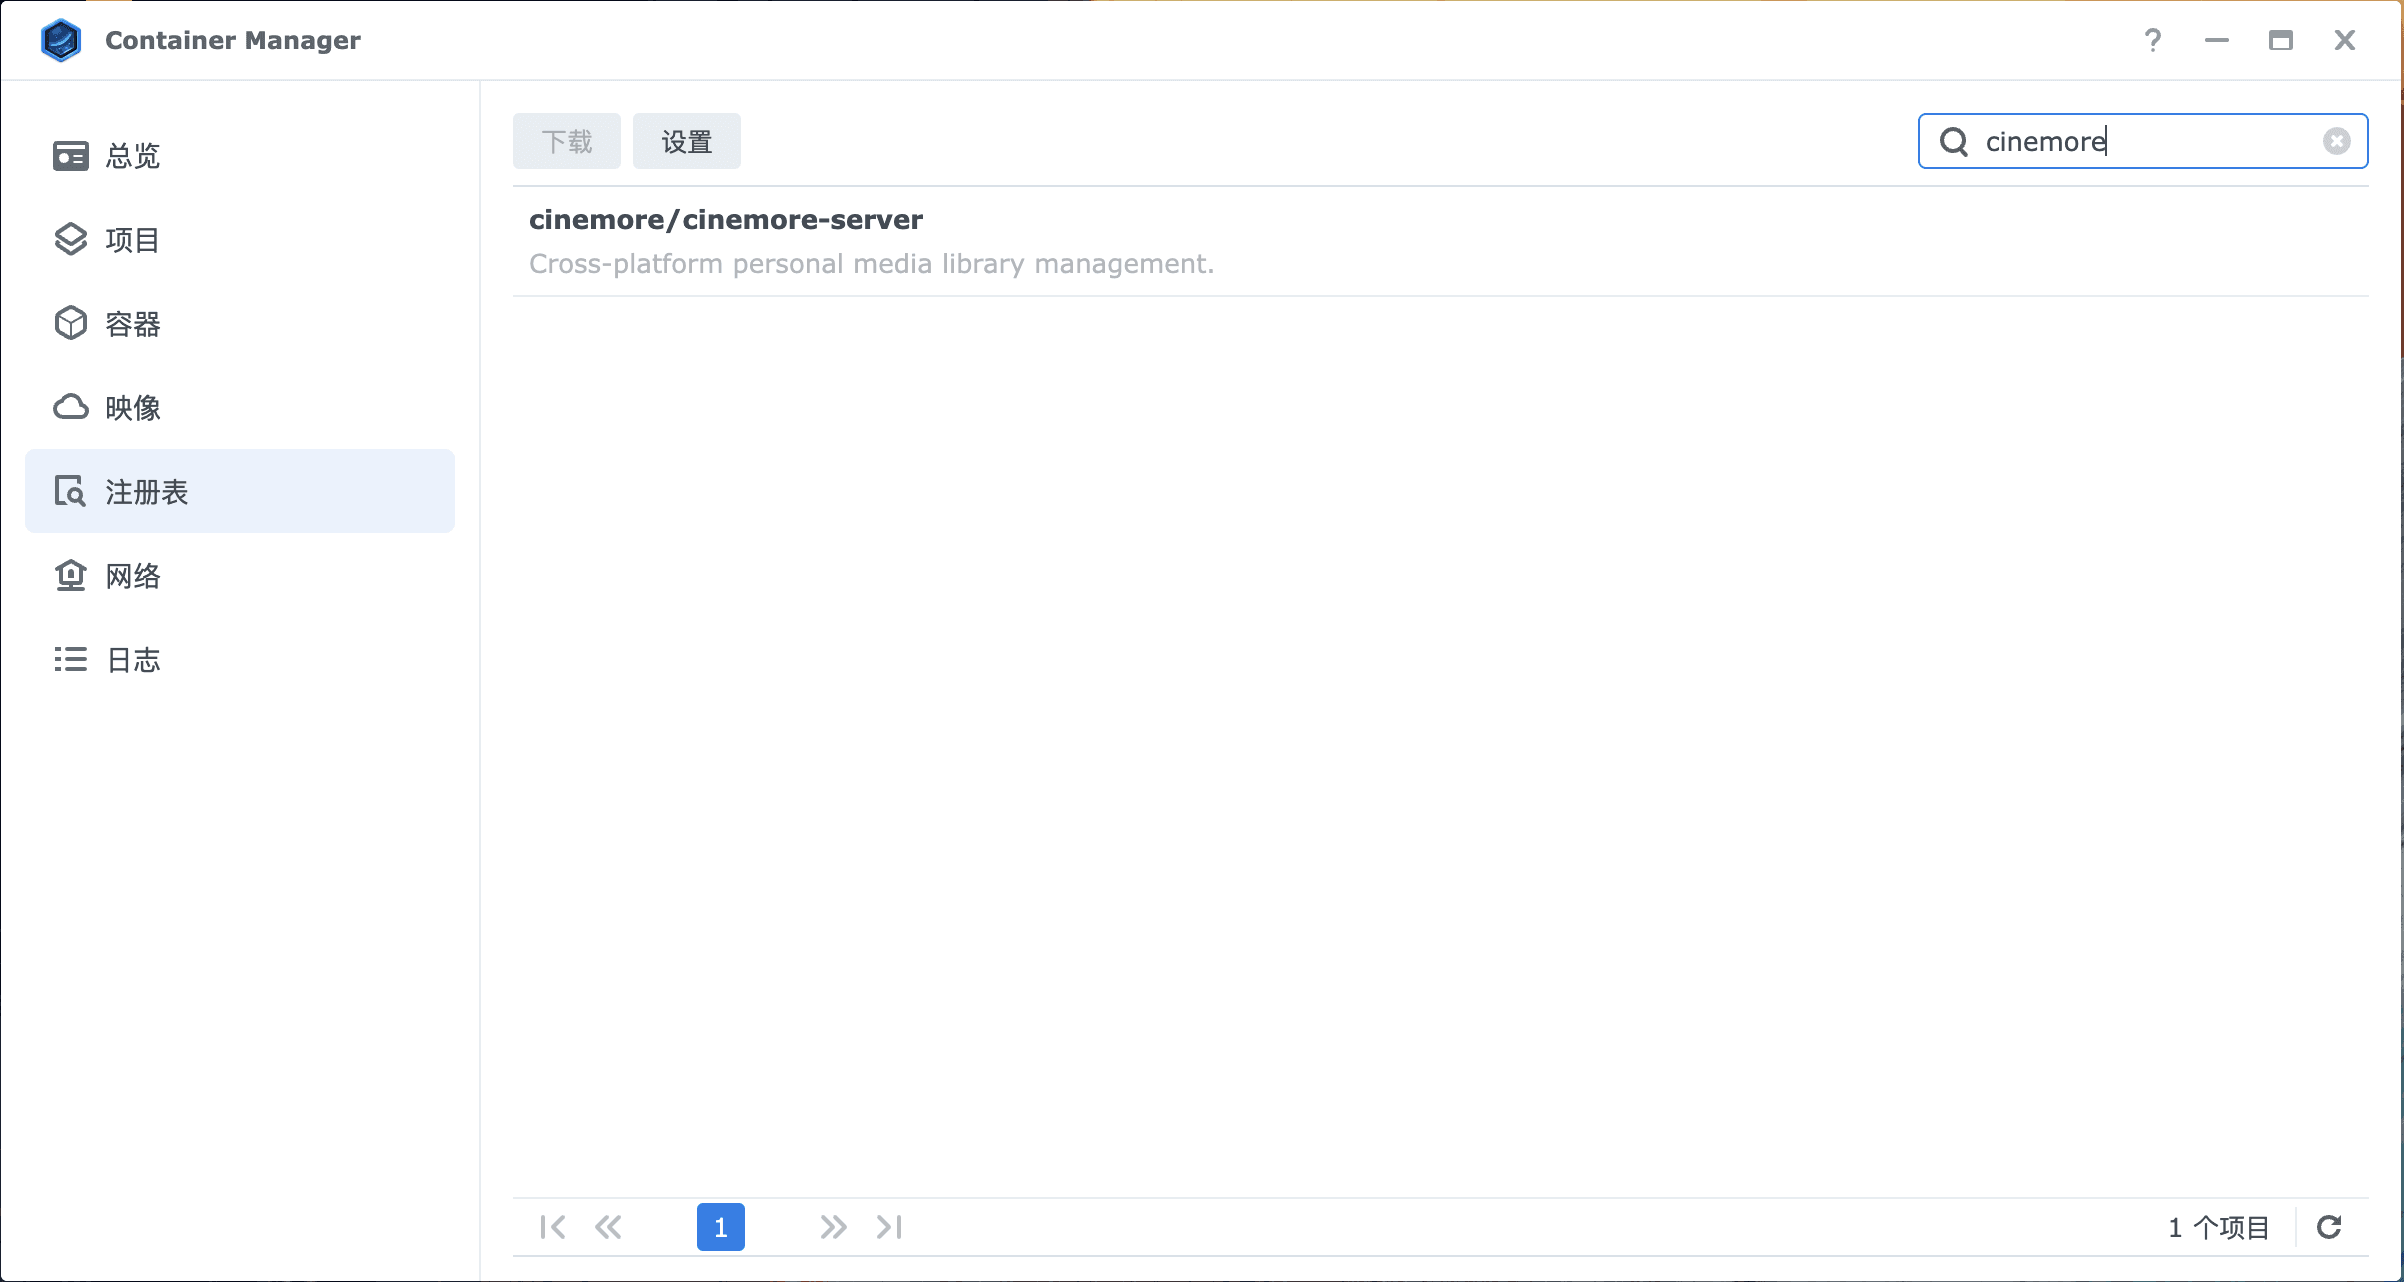Click the 设置 settings button
This screenshot has height=1282, width=2404.
point(686,141)
